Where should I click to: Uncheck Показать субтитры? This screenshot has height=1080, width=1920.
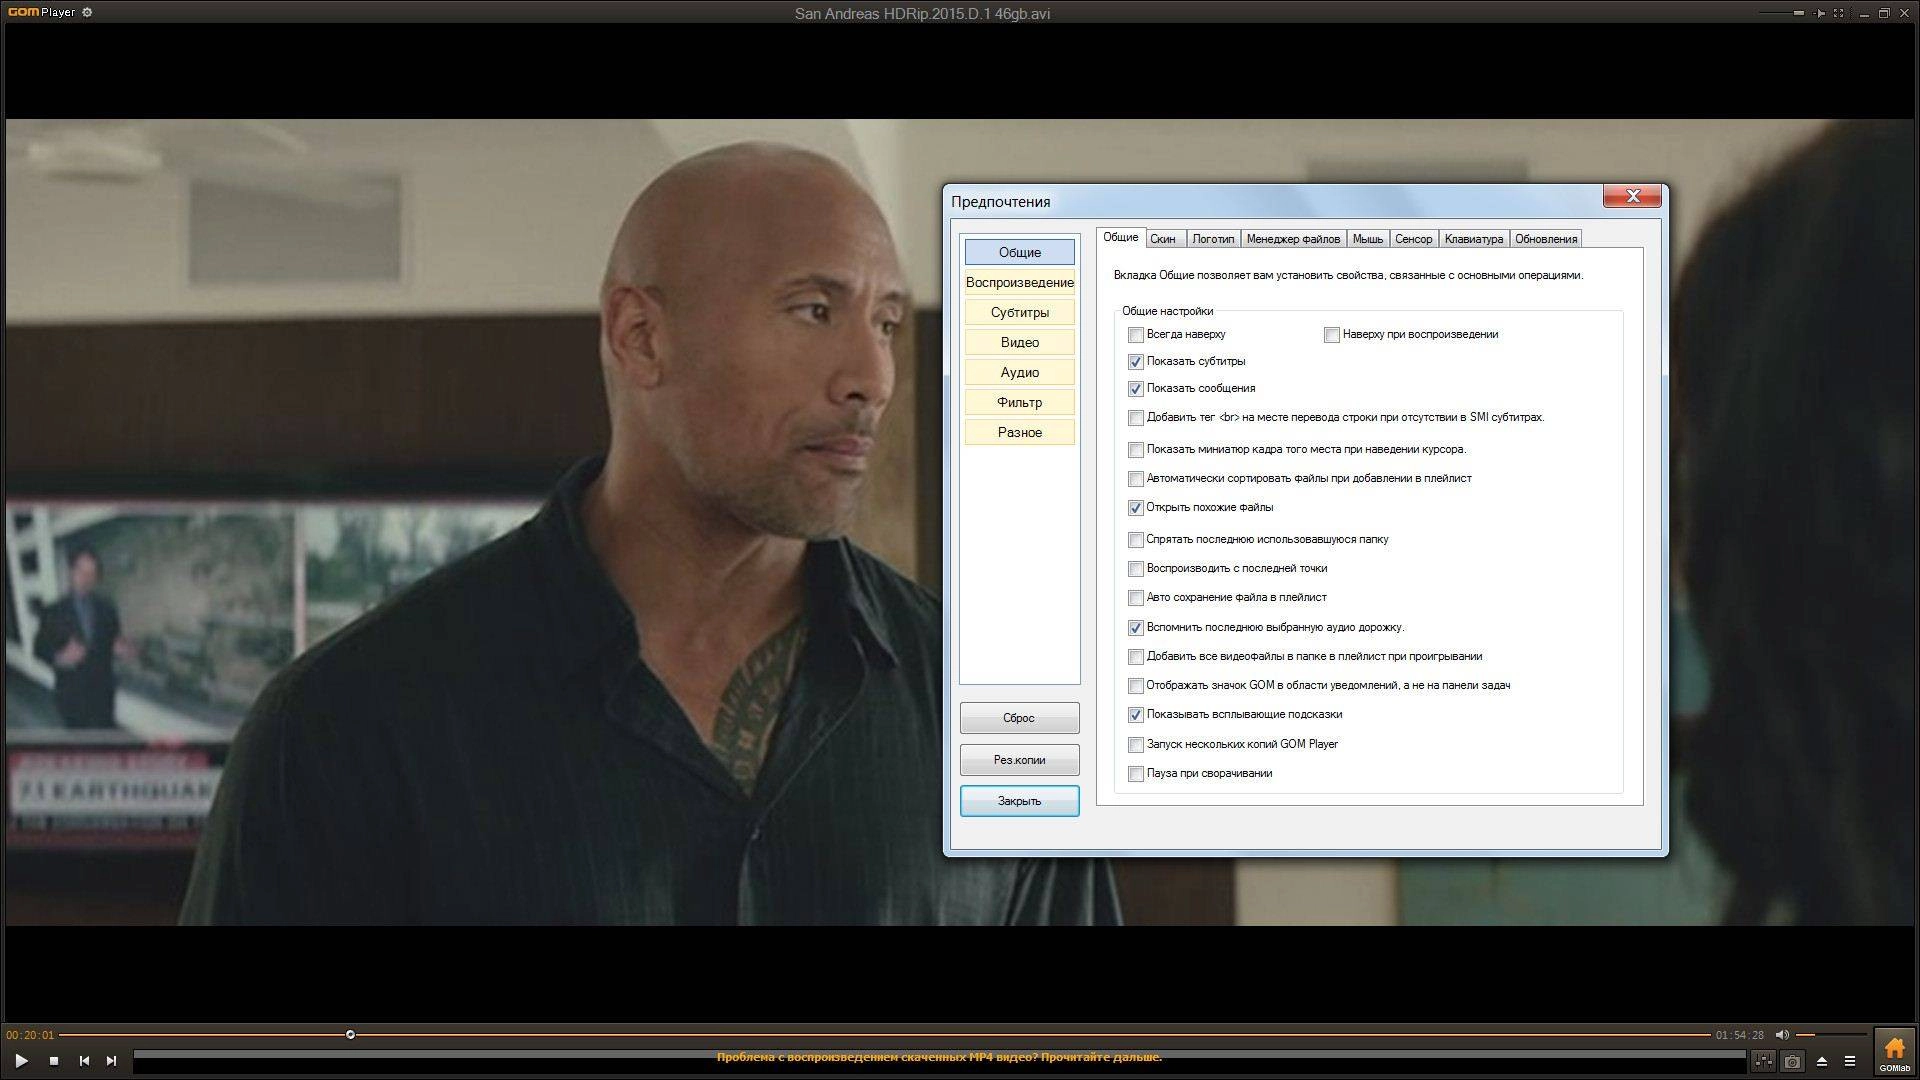point(1135,362)
